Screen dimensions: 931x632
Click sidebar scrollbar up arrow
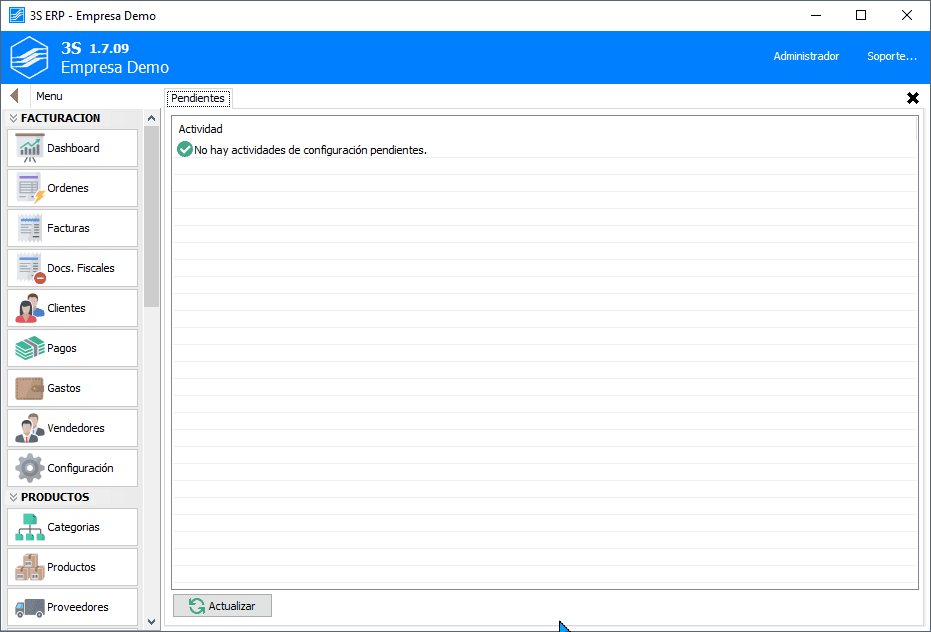pyautogui.click(x=151, y=118)
